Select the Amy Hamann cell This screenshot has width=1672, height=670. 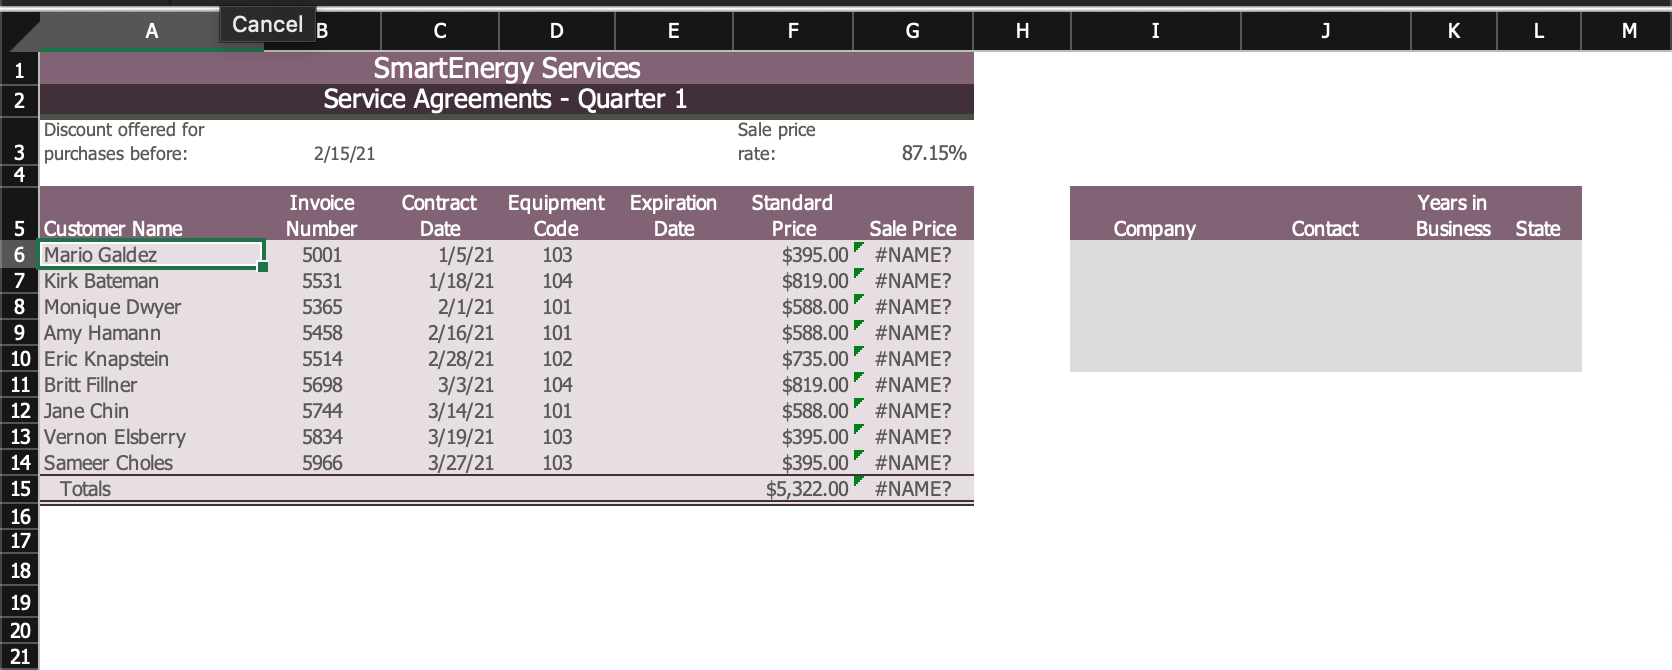152,333
